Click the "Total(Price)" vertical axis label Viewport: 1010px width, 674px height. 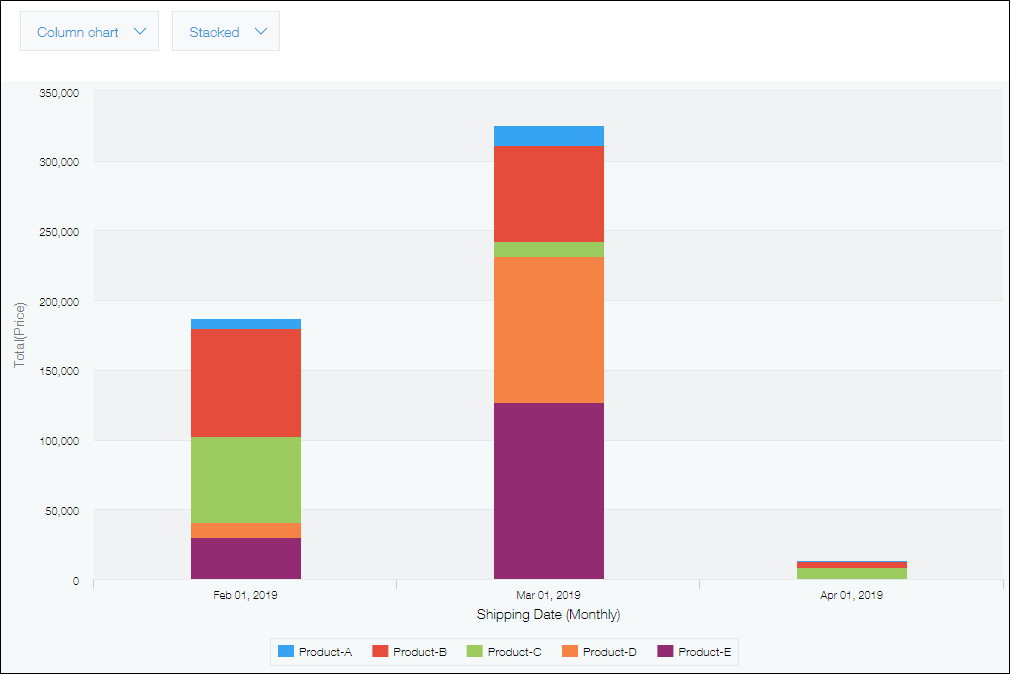(18, 334)
